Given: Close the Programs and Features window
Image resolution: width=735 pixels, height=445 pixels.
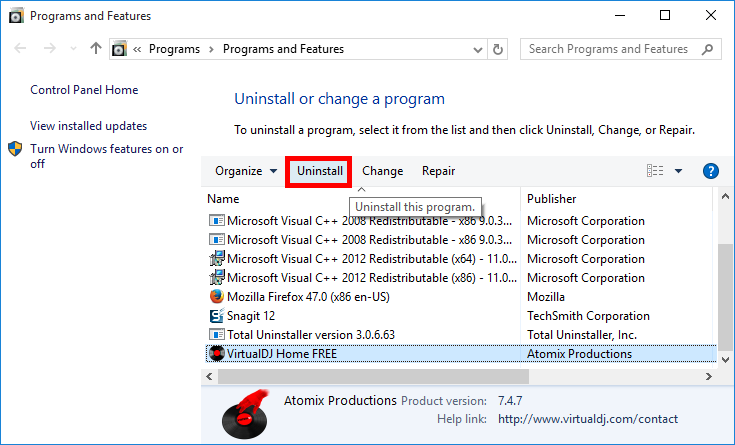Looking at the screenshot, I should point(711,15).
